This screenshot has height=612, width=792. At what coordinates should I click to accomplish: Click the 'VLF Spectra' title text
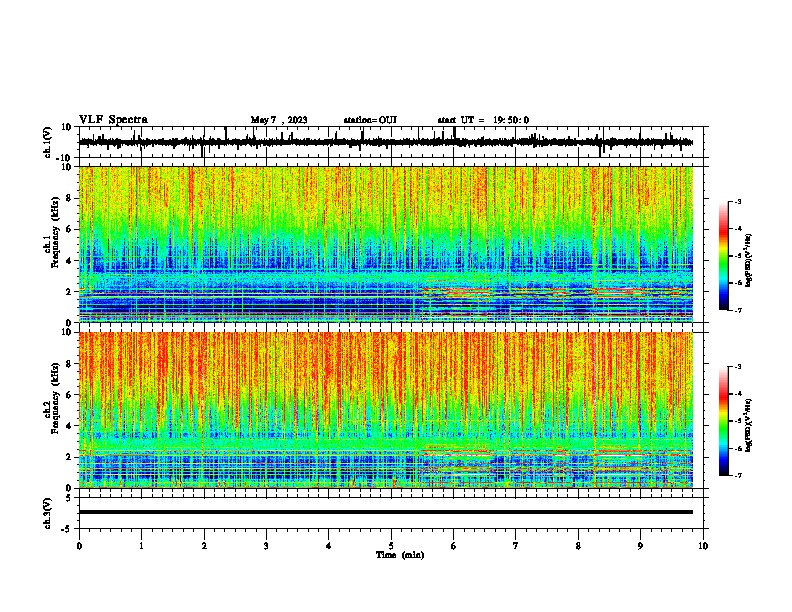113,120
